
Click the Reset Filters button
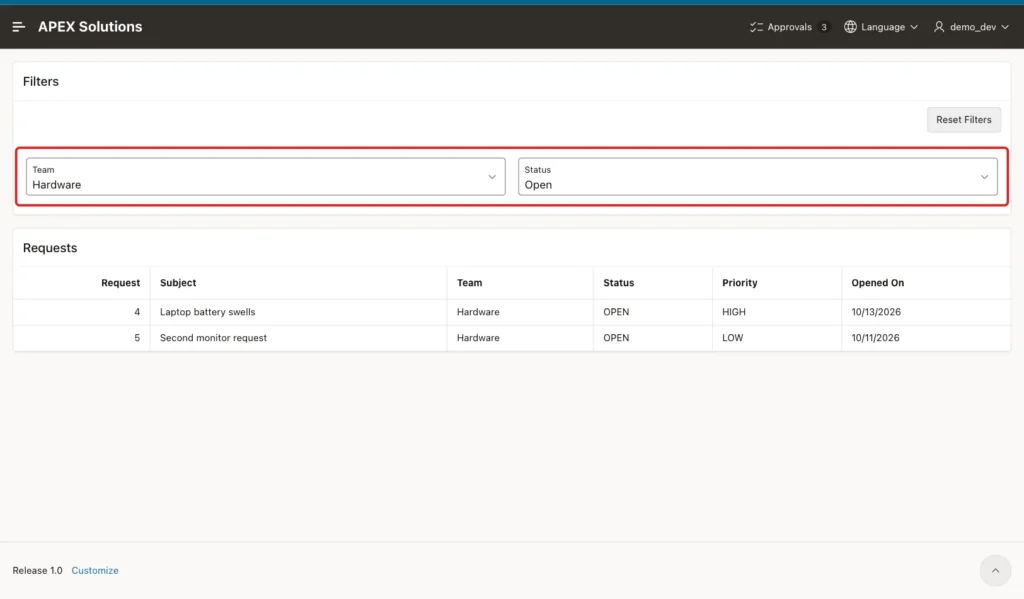964,120
